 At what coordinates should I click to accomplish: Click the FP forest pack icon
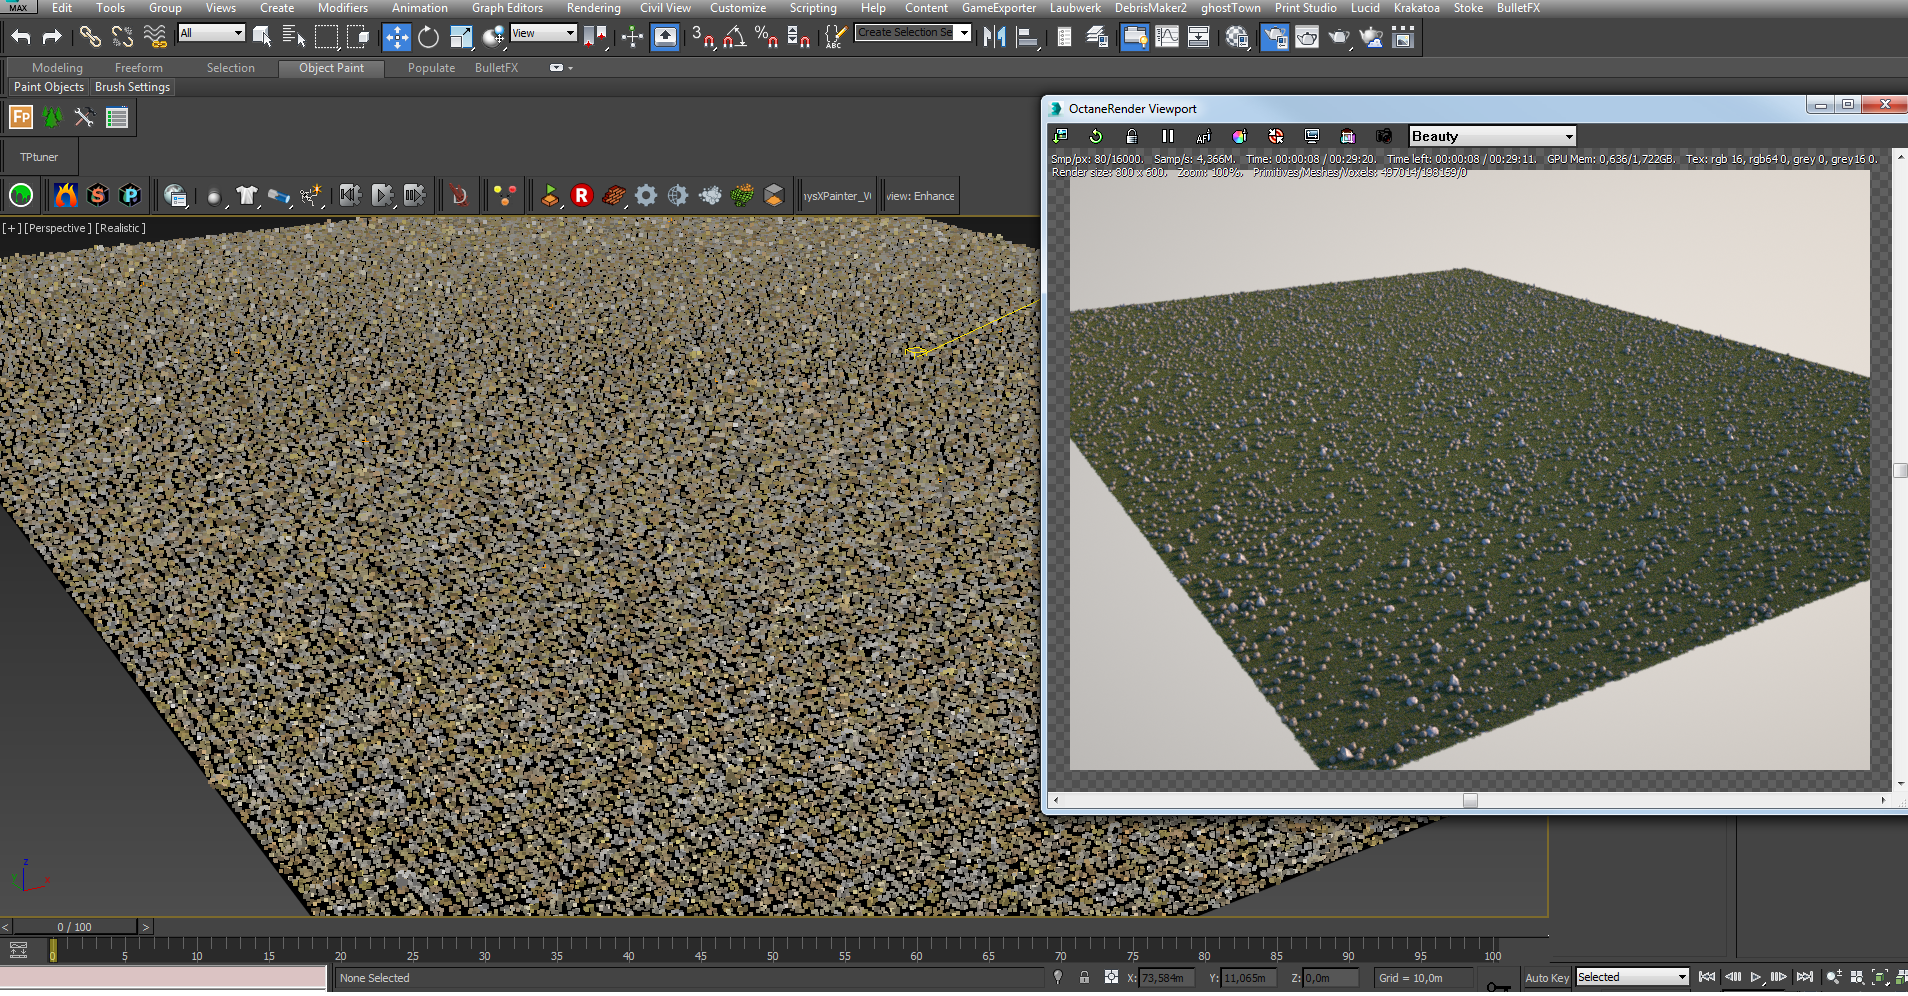pos(21,118)
